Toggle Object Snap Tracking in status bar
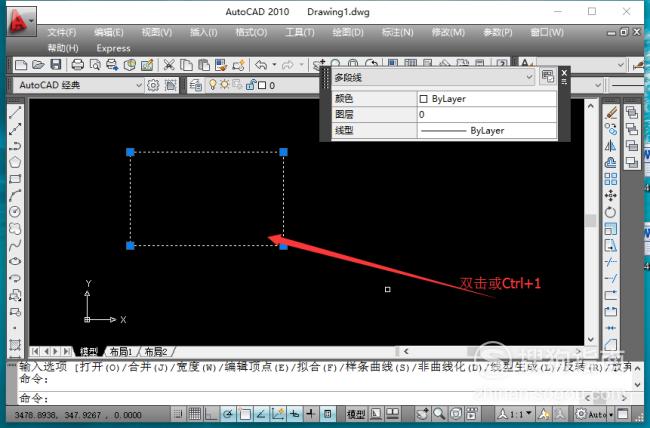650x428 pixels. pyautogui.click(x=261, y=413)
